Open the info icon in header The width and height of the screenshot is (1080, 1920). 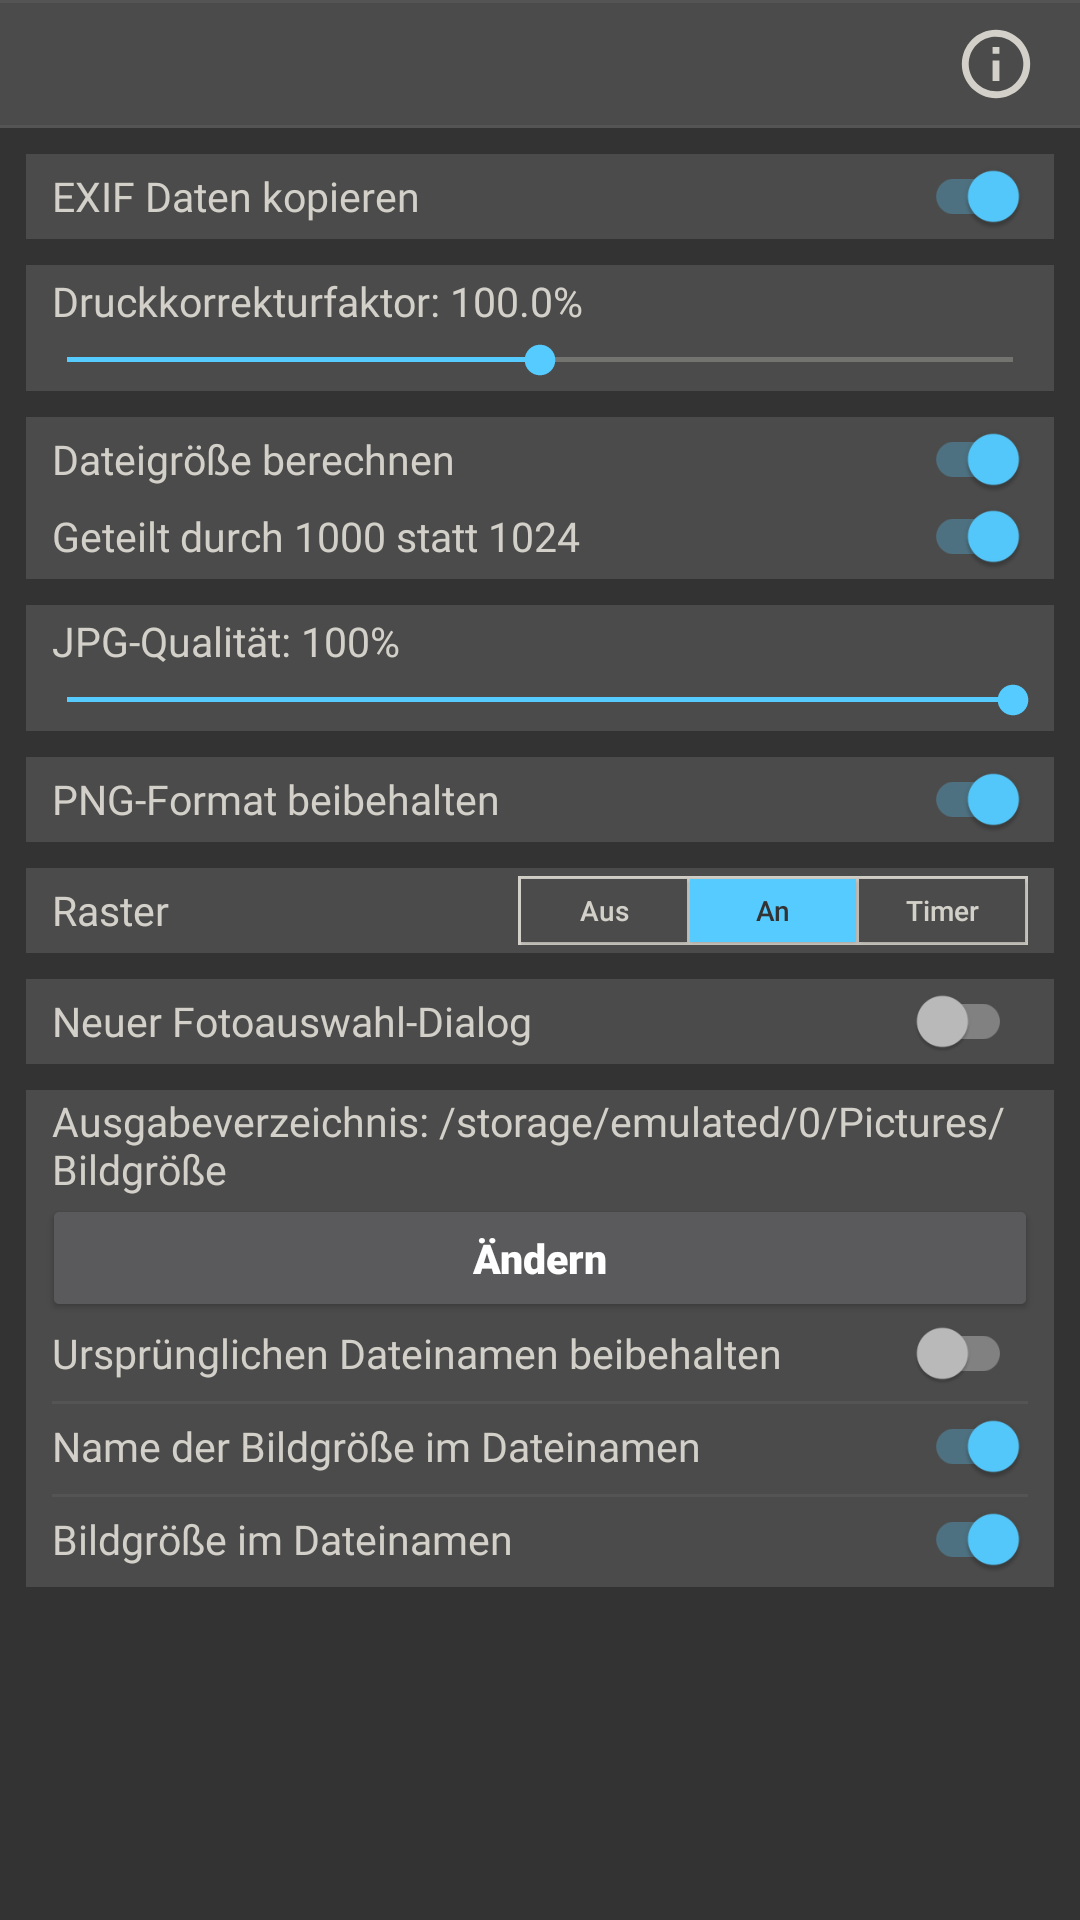coord(995,64)
